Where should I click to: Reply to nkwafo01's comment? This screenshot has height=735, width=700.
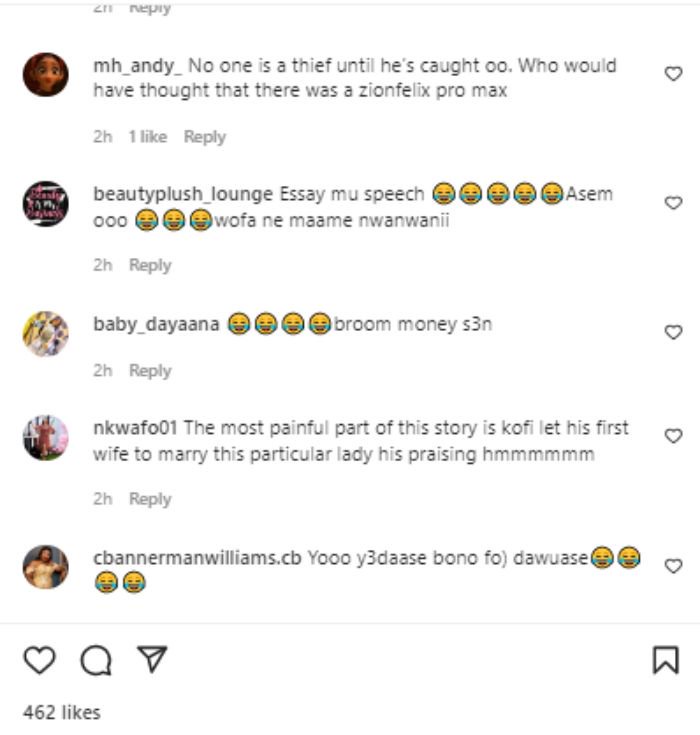coord(150,499)
